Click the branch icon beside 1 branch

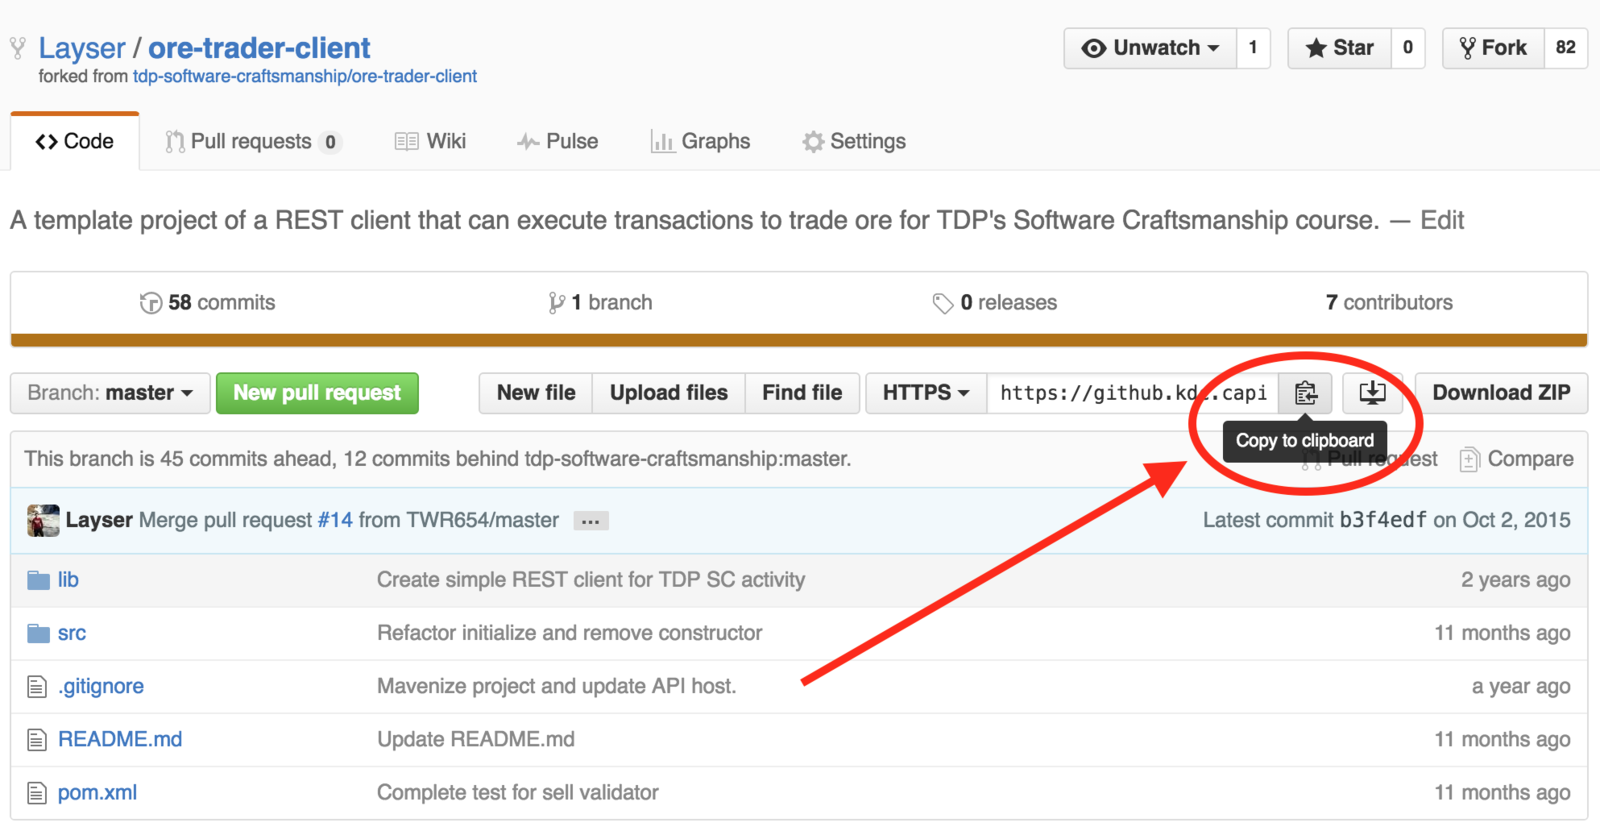(557, 303)
